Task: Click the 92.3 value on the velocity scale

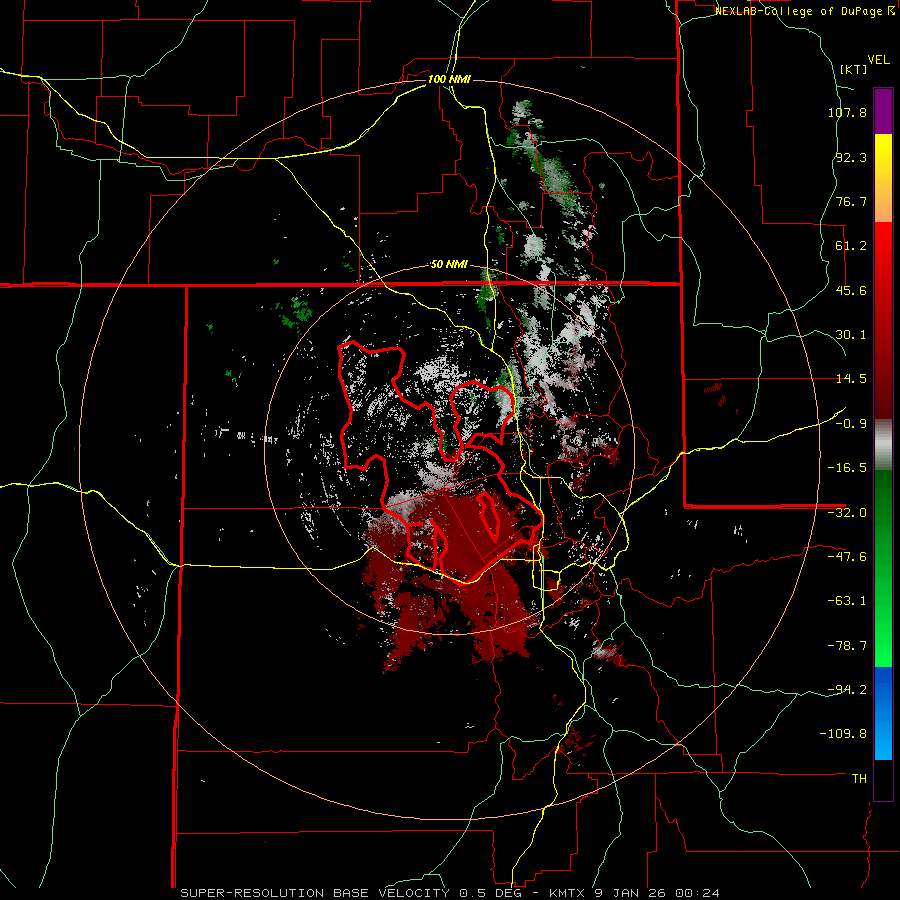Action: tap(851, 157)
